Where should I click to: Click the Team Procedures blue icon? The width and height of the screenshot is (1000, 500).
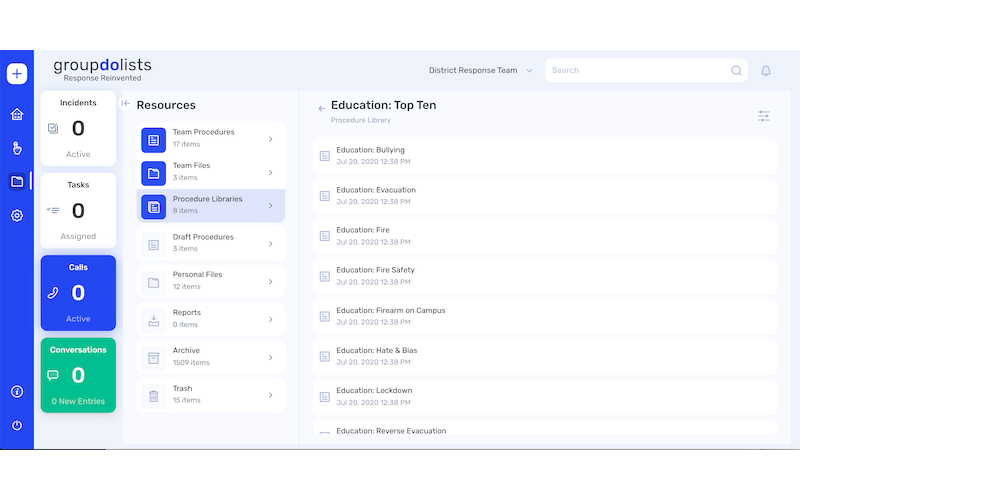point(154,140)
